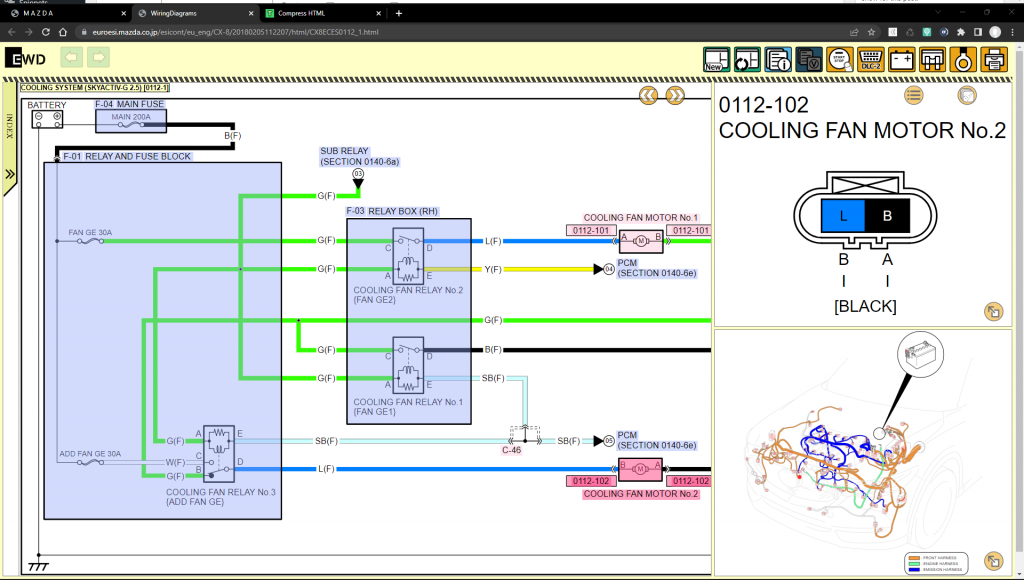Expand the INDEX side panel
The height and width of the screenshot is (580, 1024).
10,174
